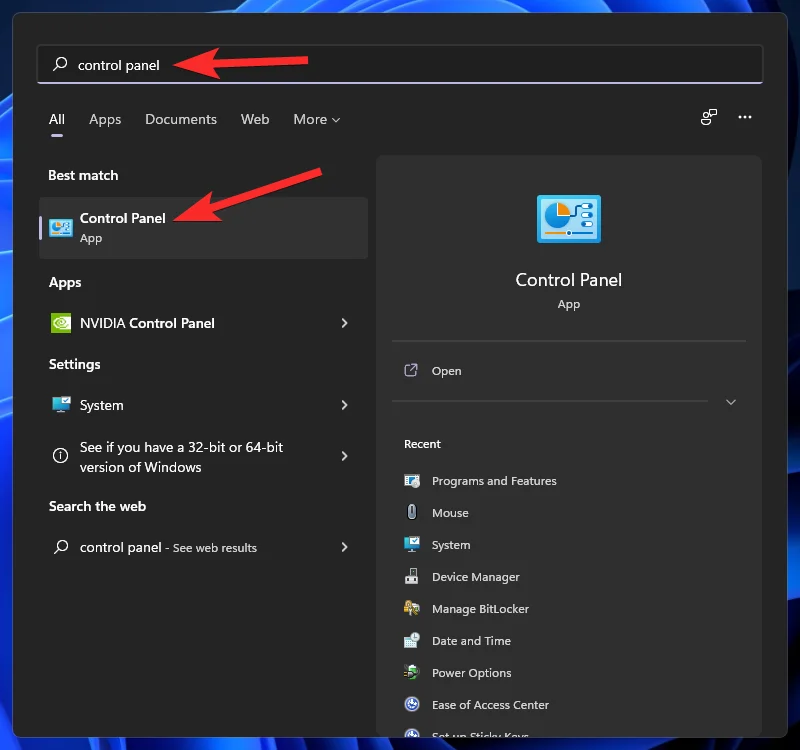Expand NVIDIA Control Panel result arrow
Viewport: 800px width, 750px height.
click(344, 323)
